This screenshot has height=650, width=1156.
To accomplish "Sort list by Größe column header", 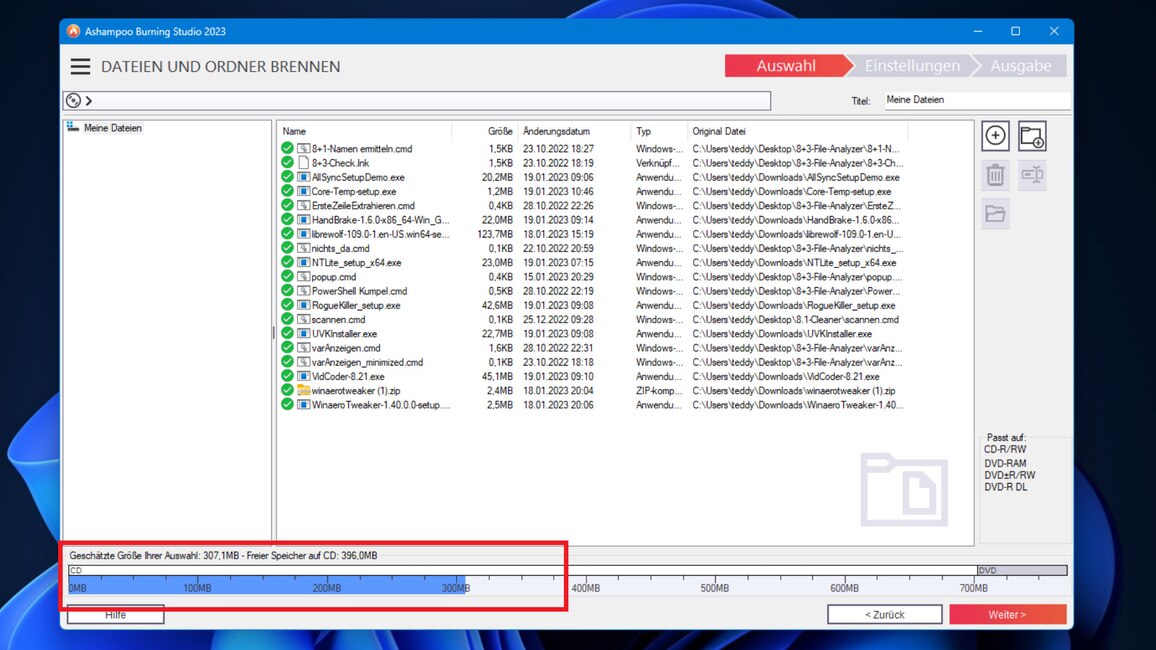I will click(500, 131).
